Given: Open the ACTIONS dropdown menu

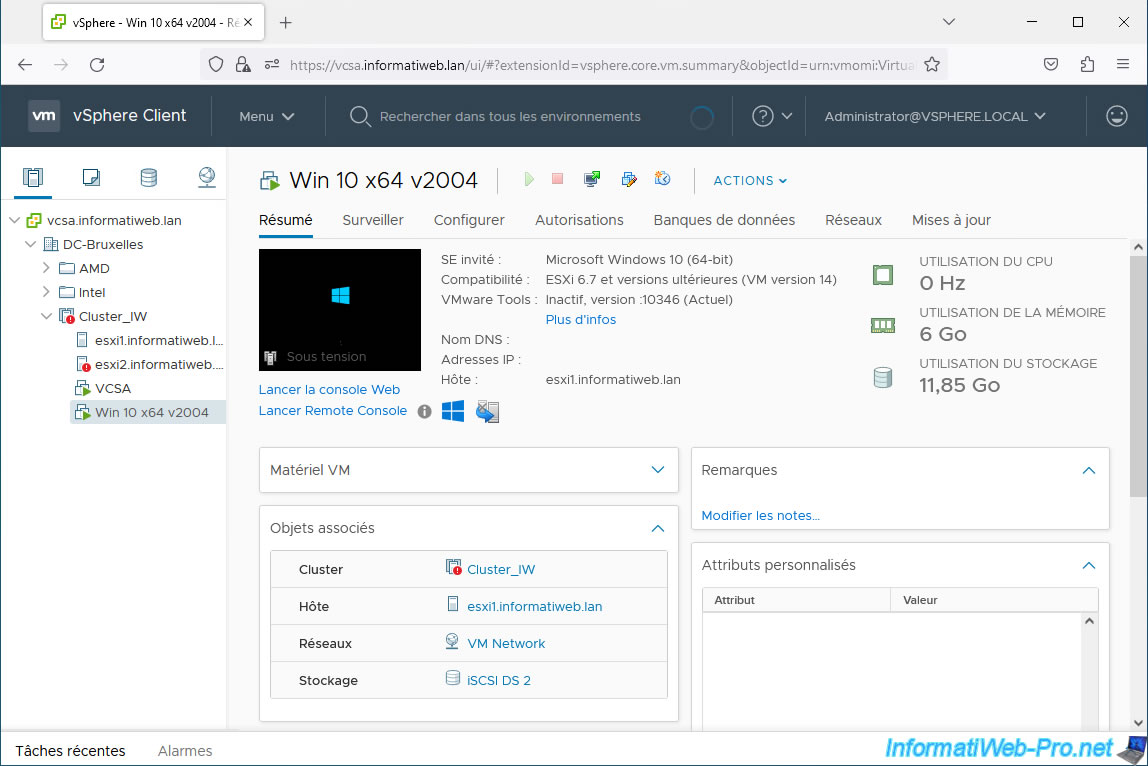Looking at the screenshot, I should (x=750, y=181).
